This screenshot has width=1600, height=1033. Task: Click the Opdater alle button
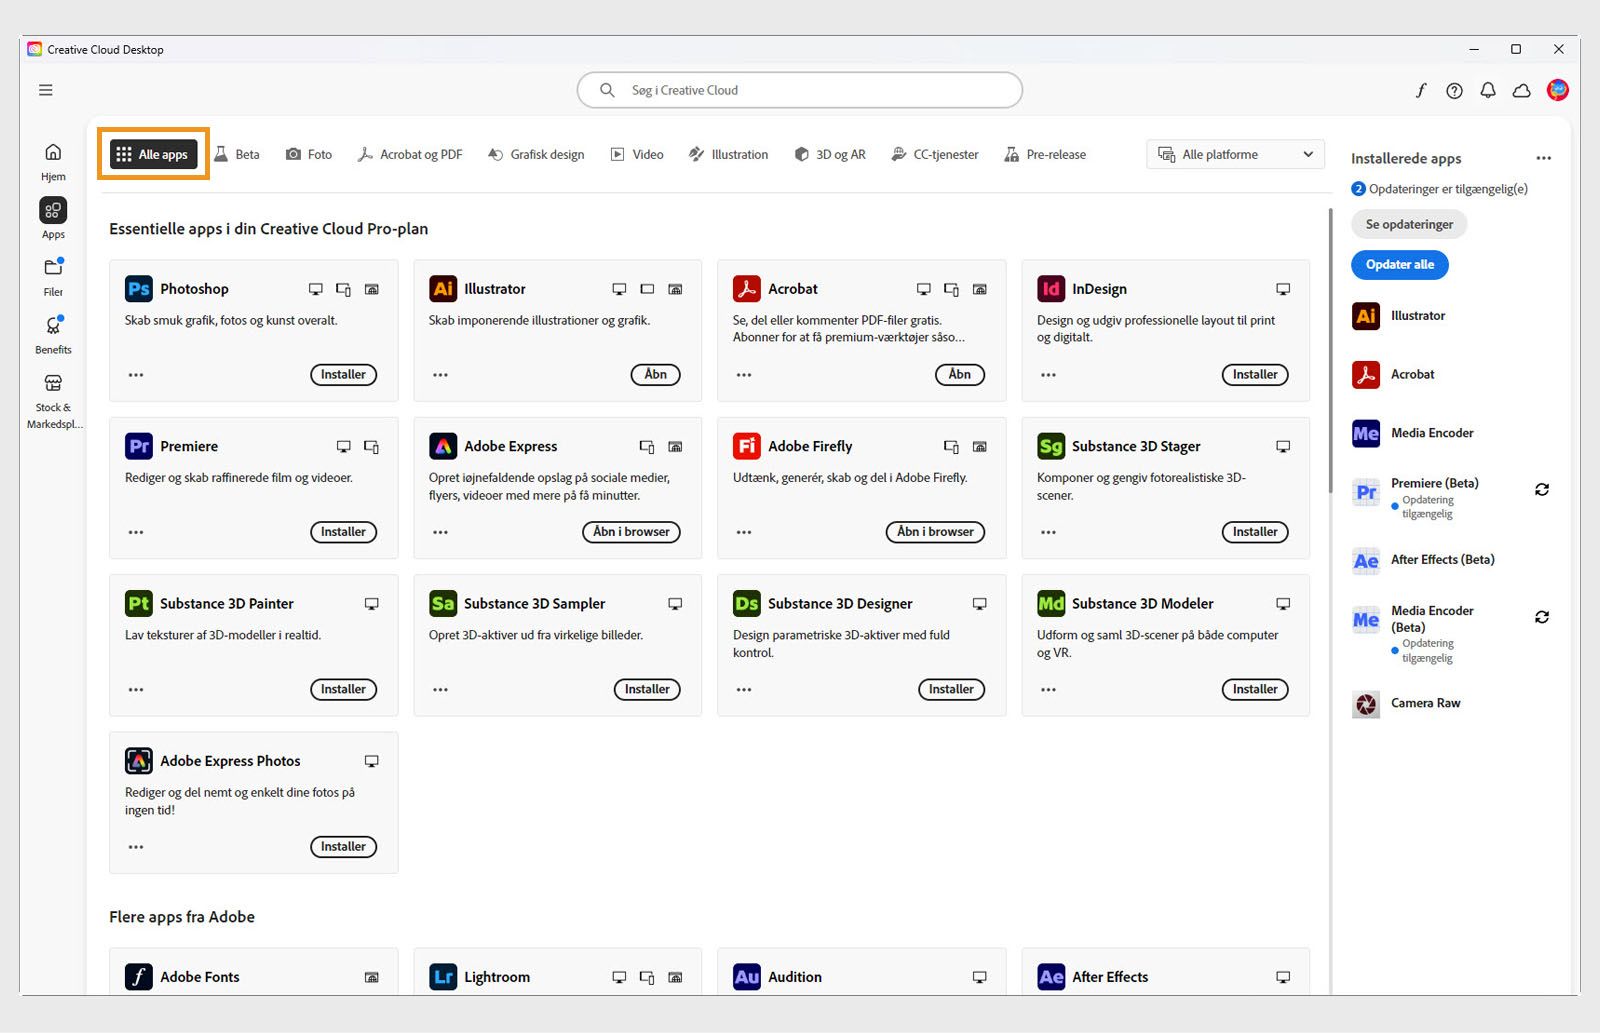[x=1399, y=264]
